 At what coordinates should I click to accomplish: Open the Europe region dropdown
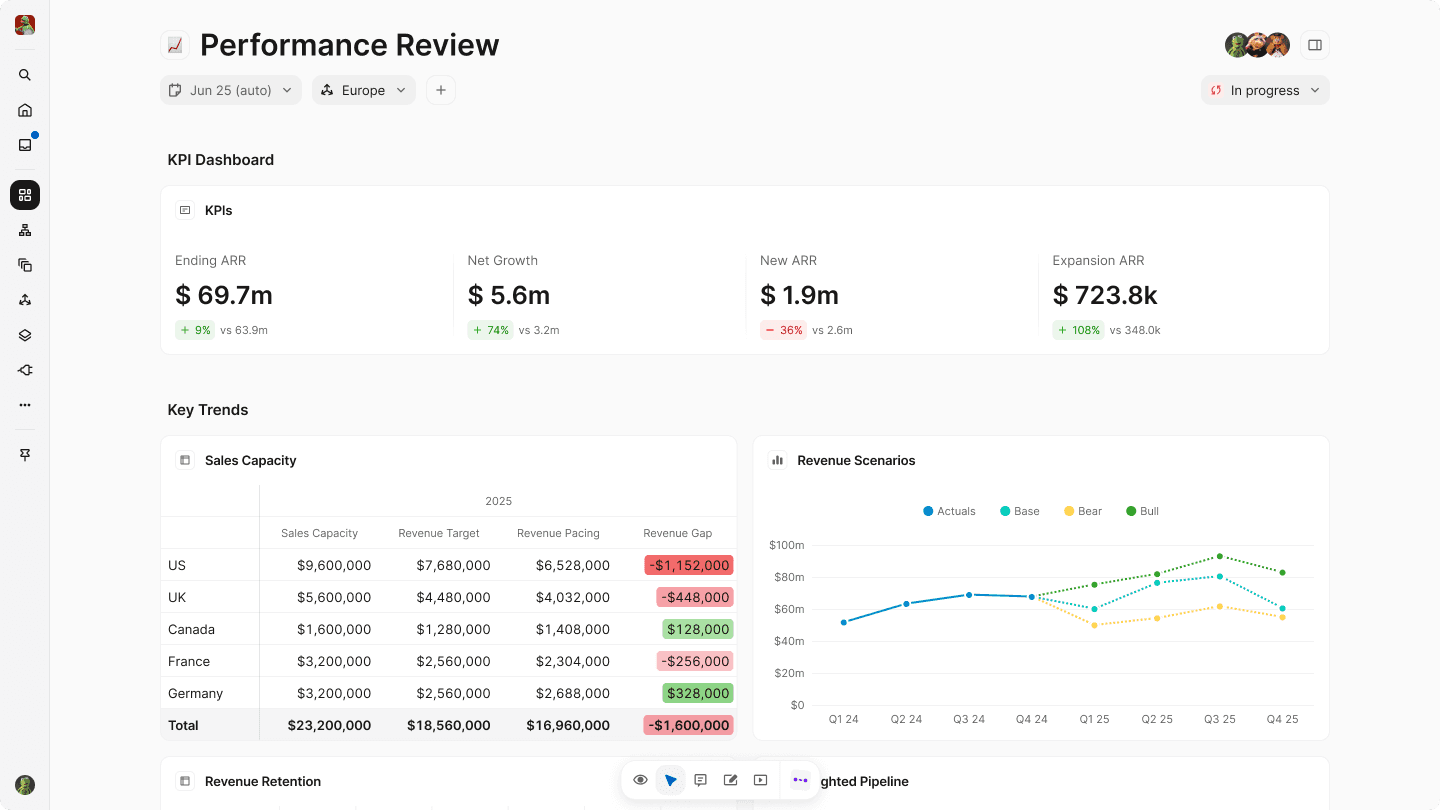(364, 90)
